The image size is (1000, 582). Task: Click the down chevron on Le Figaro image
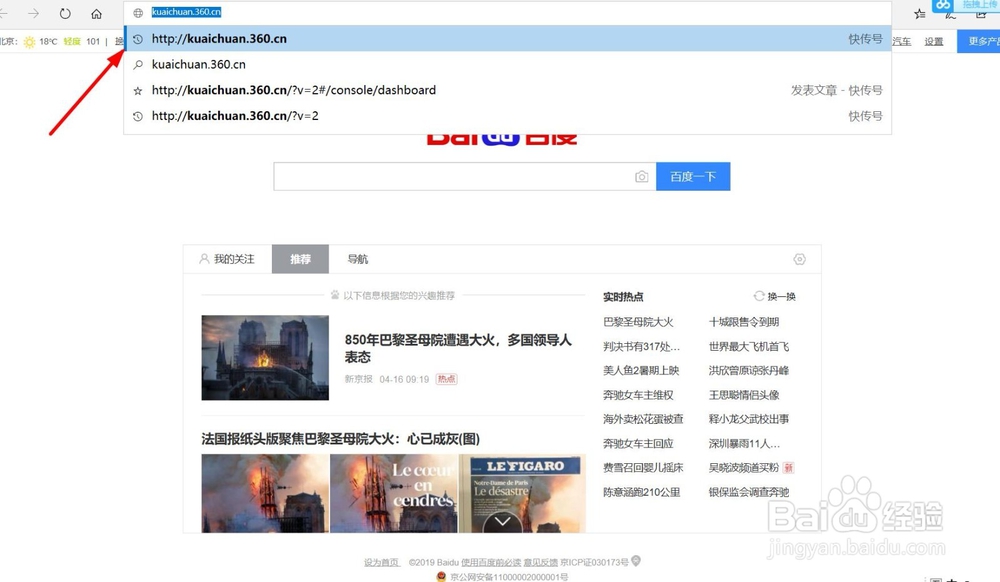click(x=503, y=521)
